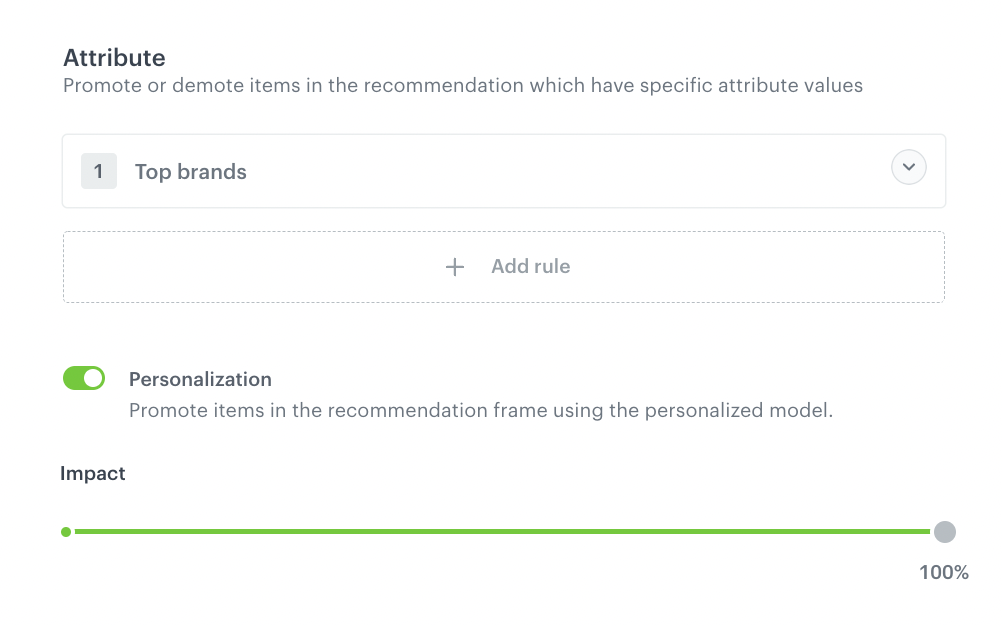This screenshot has height=626, width=1002.
Task: Click the number 1 badge on Top brands
Action: point(99,171)
